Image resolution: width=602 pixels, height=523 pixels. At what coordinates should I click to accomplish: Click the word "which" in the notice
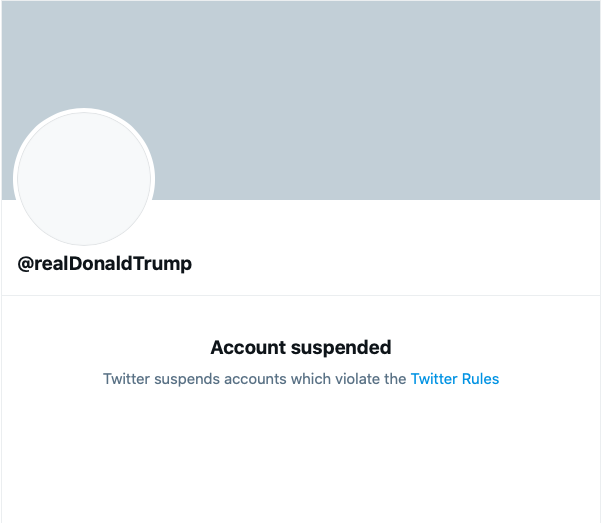pyautogui.click(x=309, y=379)
